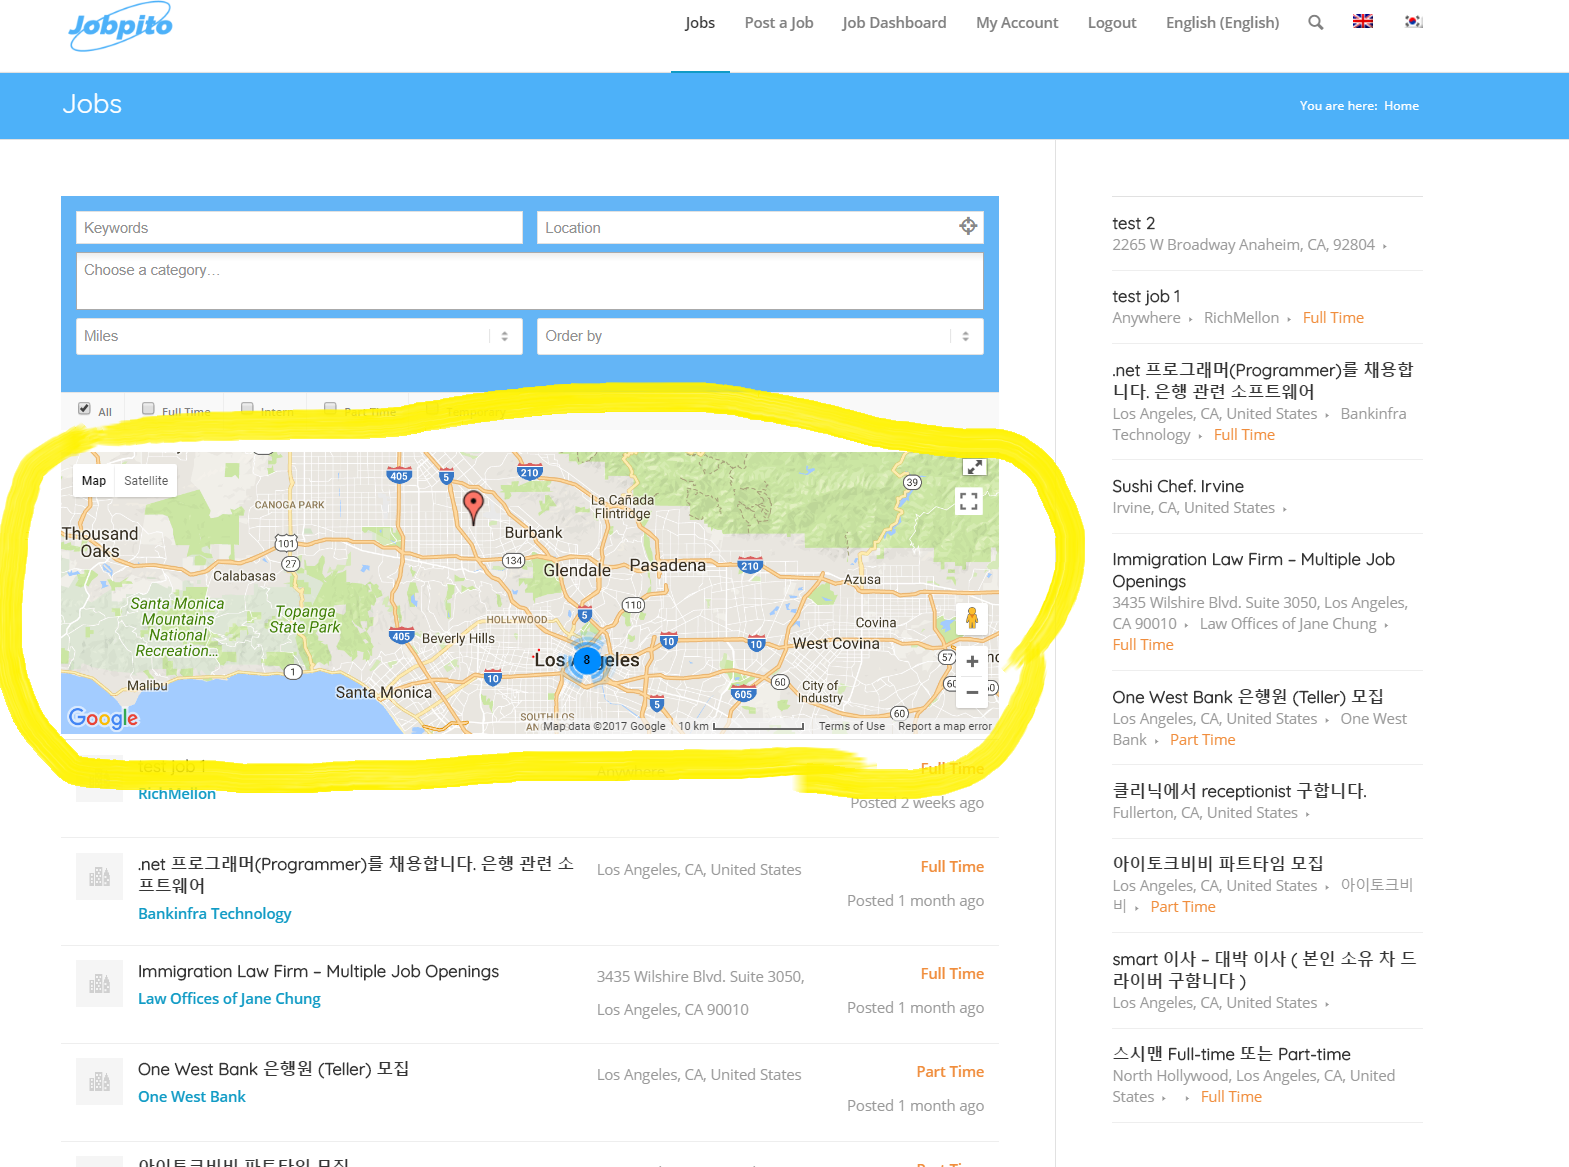Open the Bankinfra Technology company link

click(x=215, y=914)
